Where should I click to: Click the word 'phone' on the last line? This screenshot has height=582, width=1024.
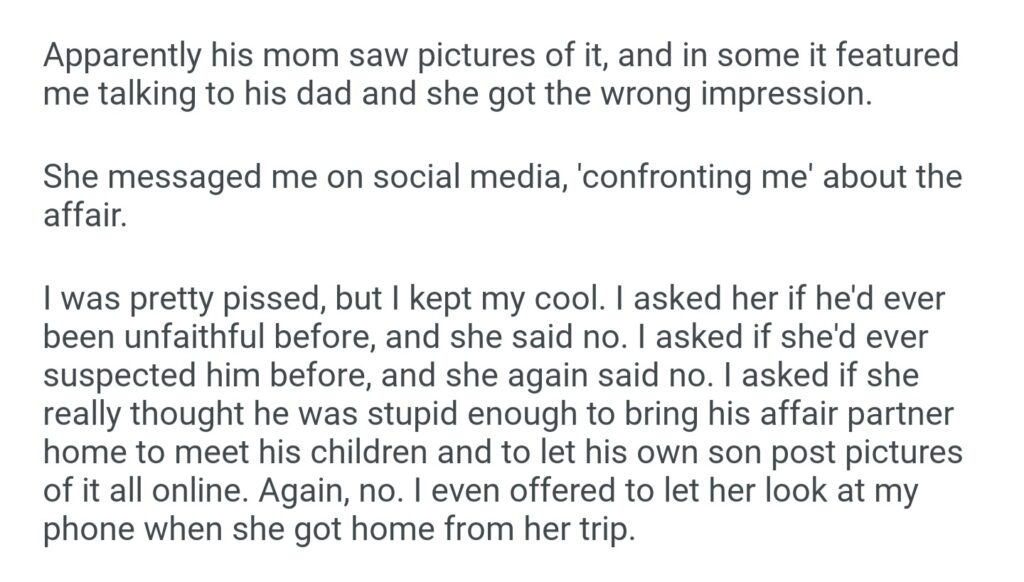click(x=86, y=529)
